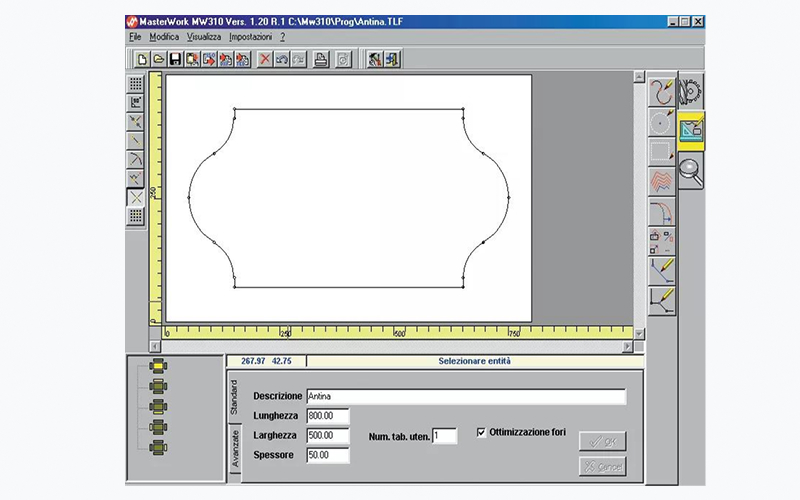Select the dashed circle drawing tool

(662, 122)
